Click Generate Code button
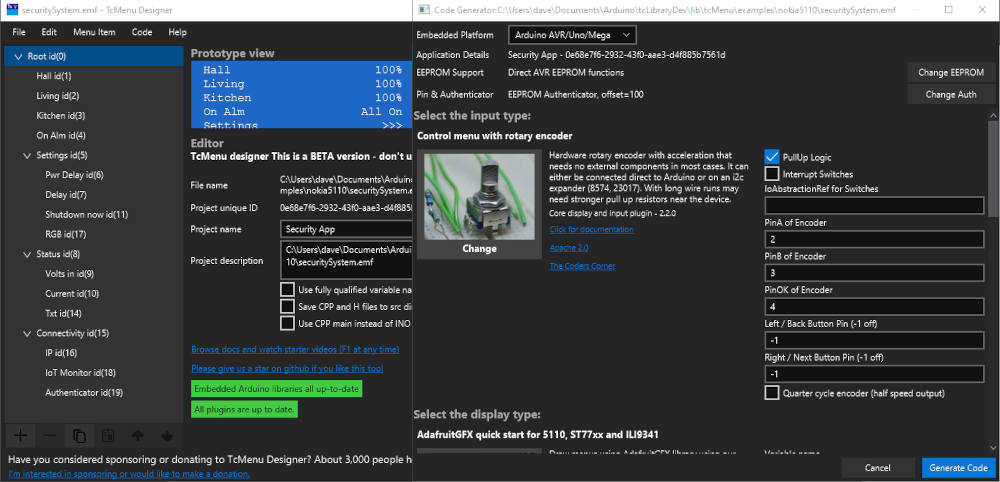The height and width of the screenshot is (482, 1000). tap(959, 468)
